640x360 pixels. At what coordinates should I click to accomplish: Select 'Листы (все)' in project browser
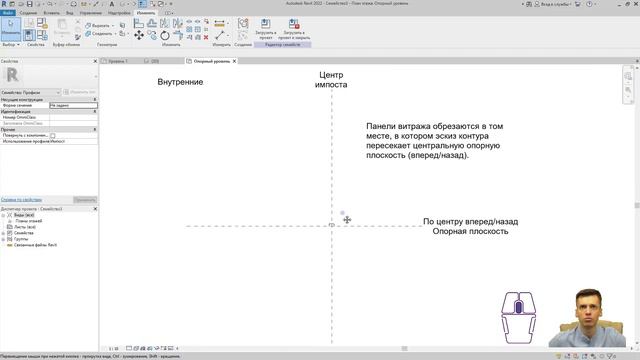coord(25,227)
